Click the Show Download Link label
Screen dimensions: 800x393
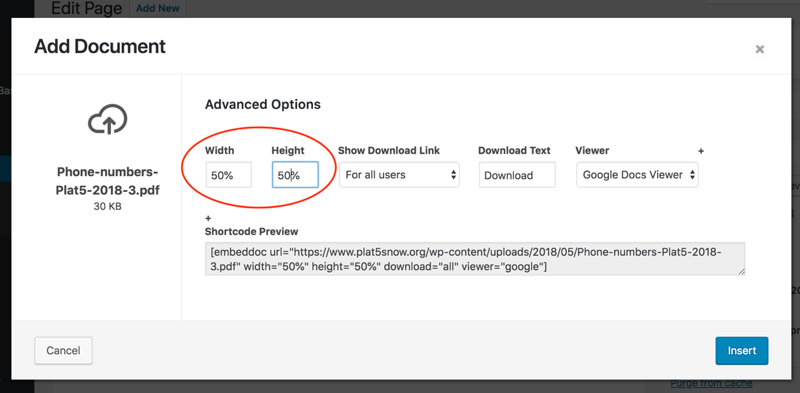pyautogui.click(x=389, y=151)
